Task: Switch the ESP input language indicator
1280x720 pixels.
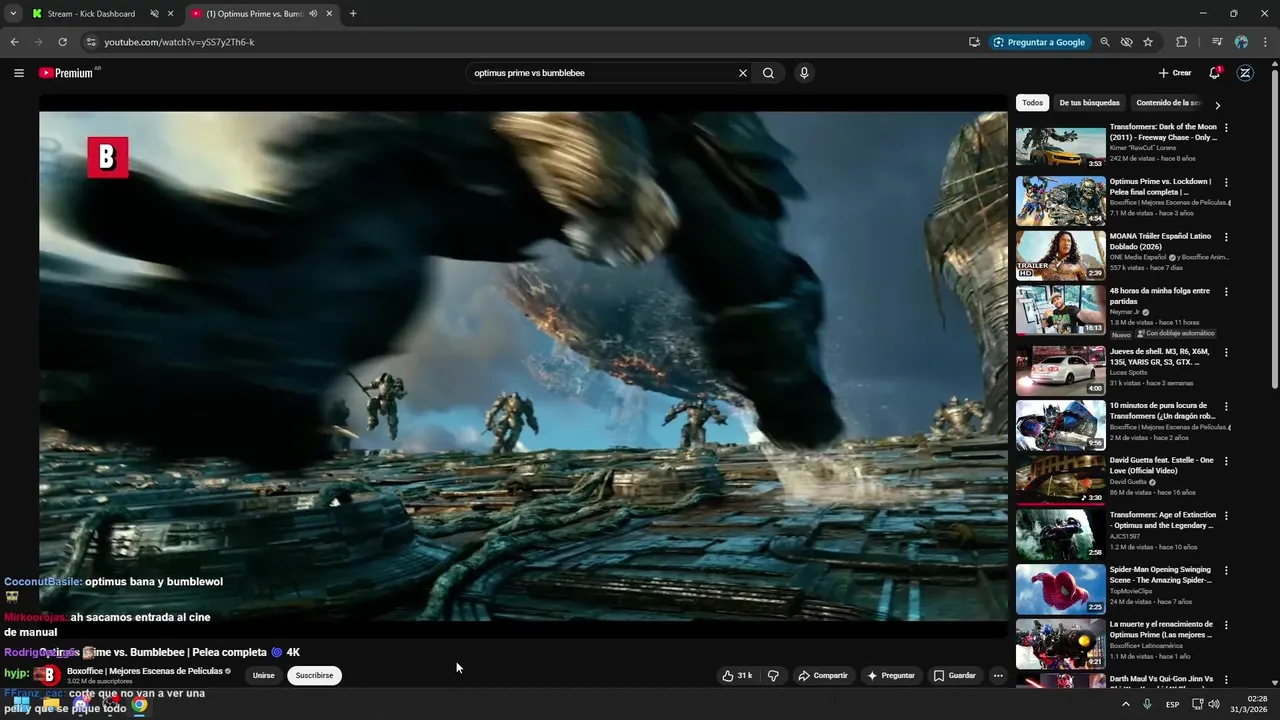Action: click(1172, 704)
